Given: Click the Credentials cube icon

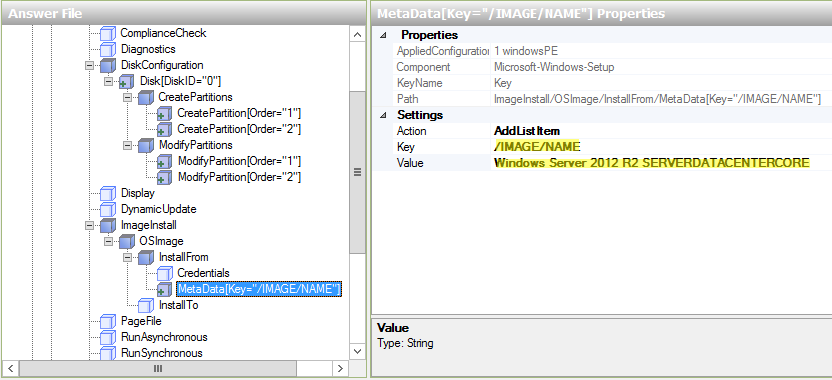Looking at the screenshot, I should [x=164, y=273].
